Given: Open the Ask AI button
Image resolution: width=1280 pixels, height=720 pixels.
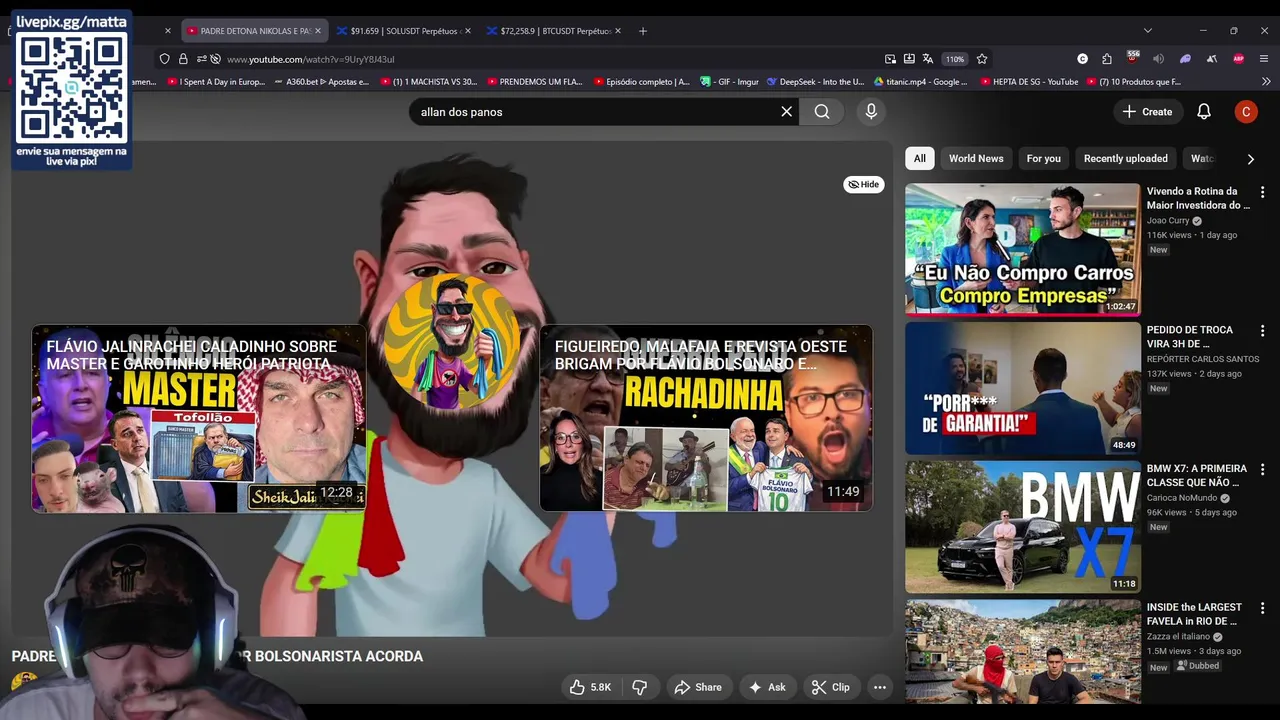Looking at the screenshot, I should (x=767, y=687).
